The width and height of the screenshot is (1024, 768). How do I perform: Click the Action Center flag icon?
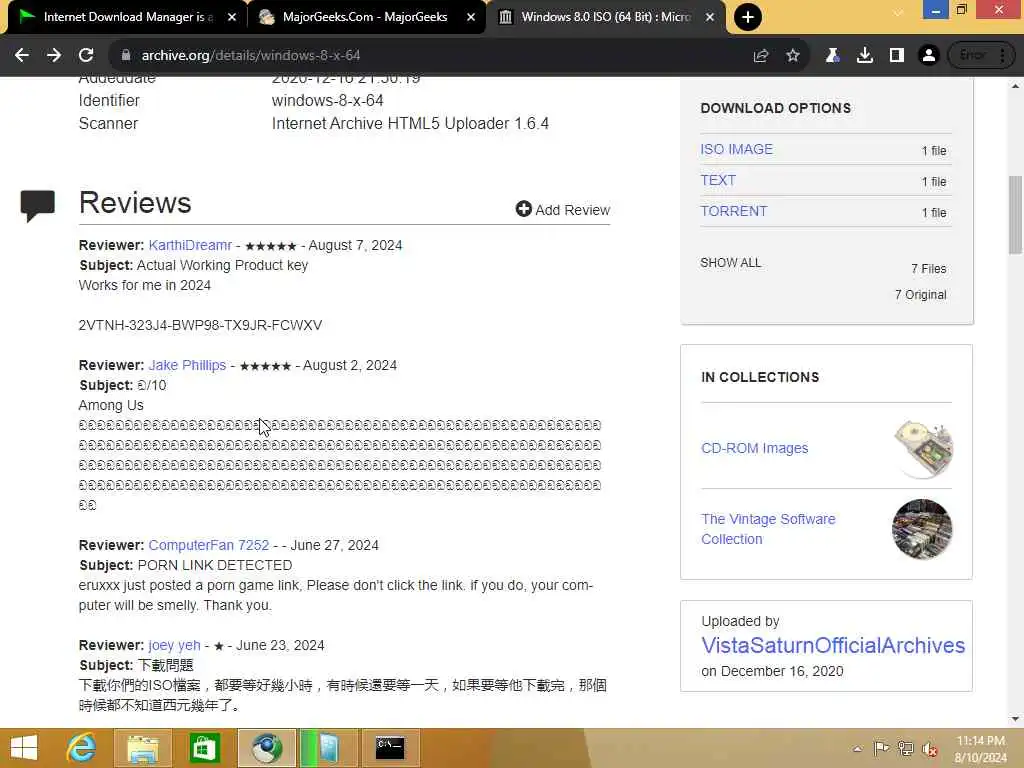pyautogui.click(x=881, y=748)
